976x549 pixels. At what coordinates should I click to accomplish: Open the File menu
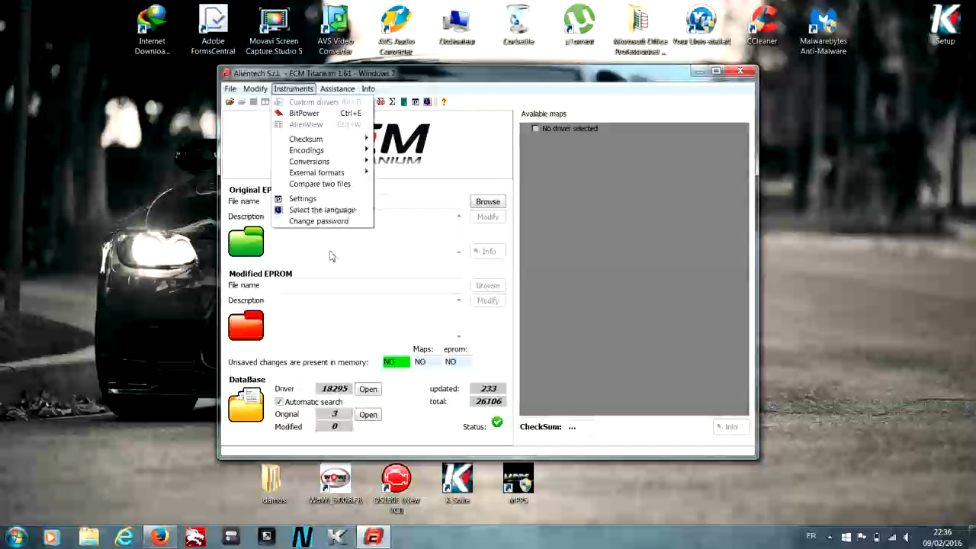click(230, 89)
